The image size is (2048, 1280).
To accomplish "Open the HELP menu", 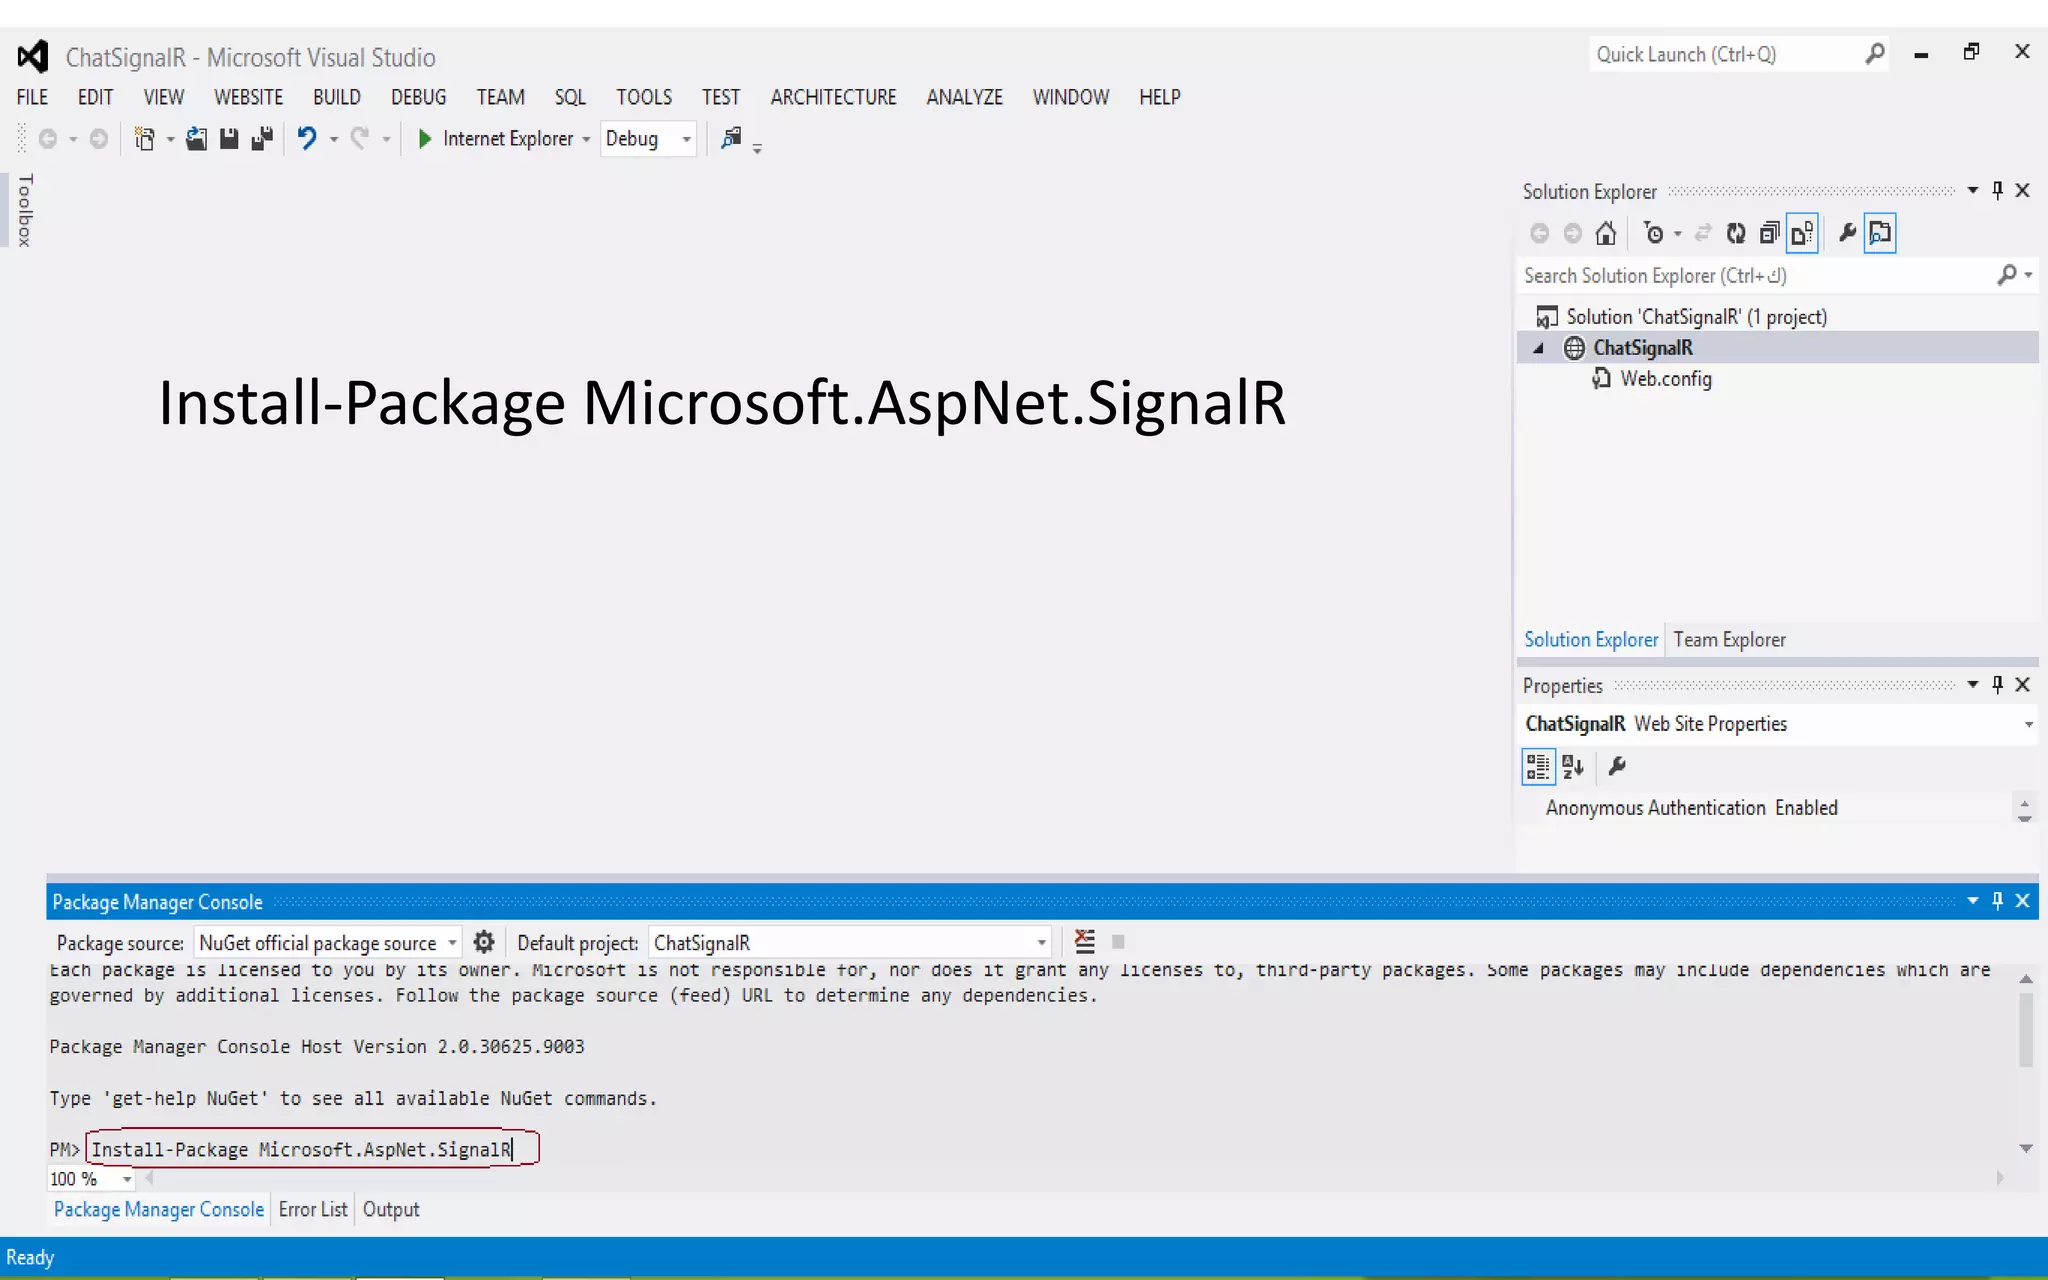I will coord(1159,97).
